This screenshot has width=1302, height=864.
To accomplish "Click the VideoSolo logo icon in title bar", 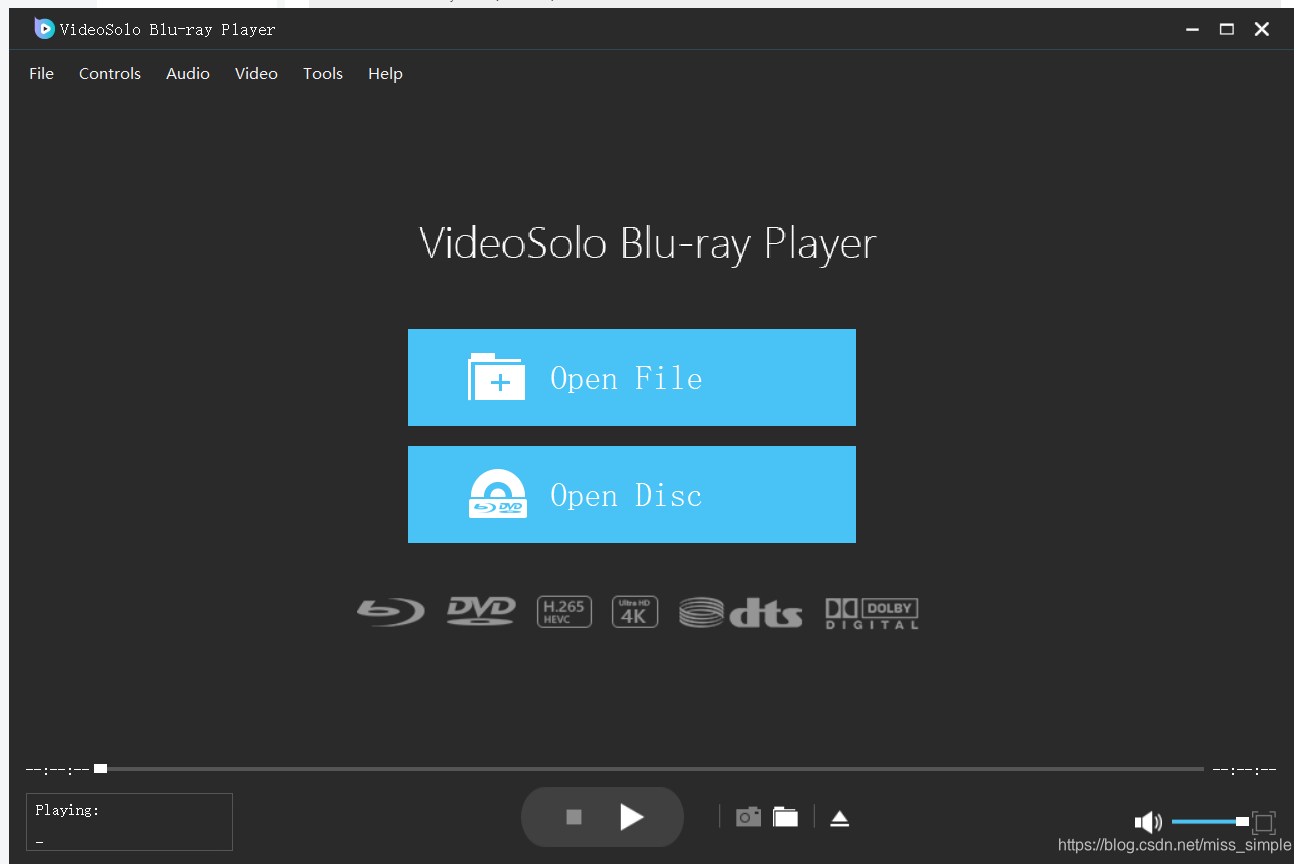I will tap(44, 29).
